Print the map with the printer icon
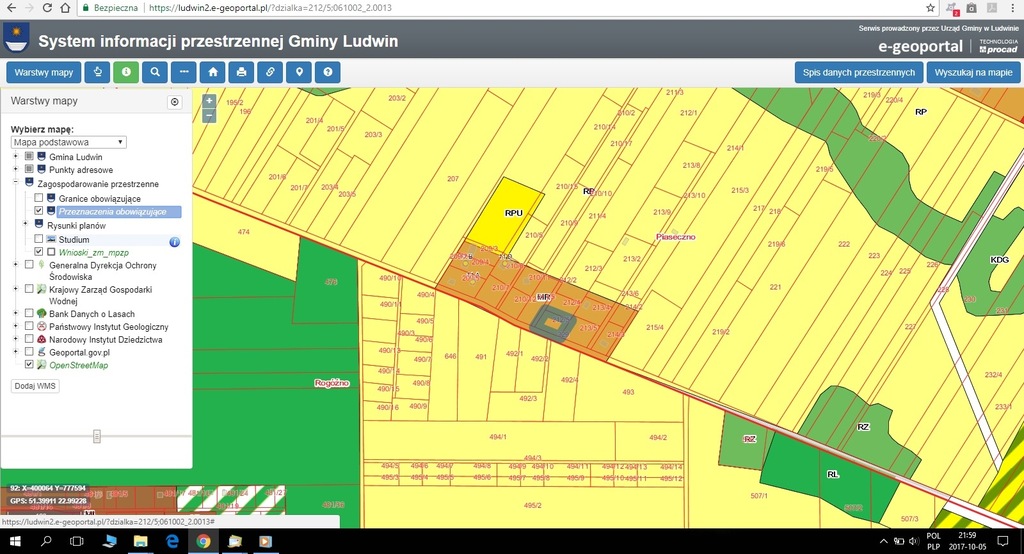 pyautogui.click(x=241, y=73)
